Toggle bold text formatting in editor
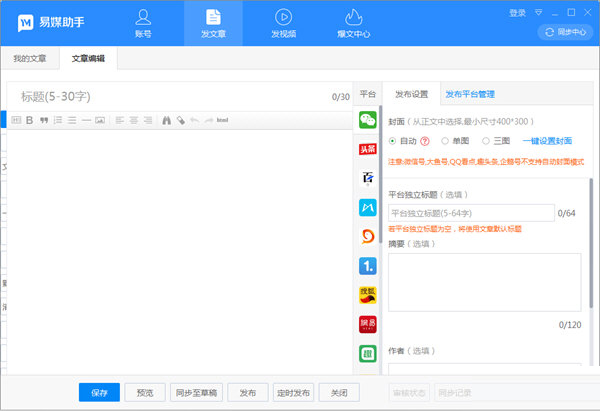This screenshot has height=411, width=600. [x=30, y=120]
